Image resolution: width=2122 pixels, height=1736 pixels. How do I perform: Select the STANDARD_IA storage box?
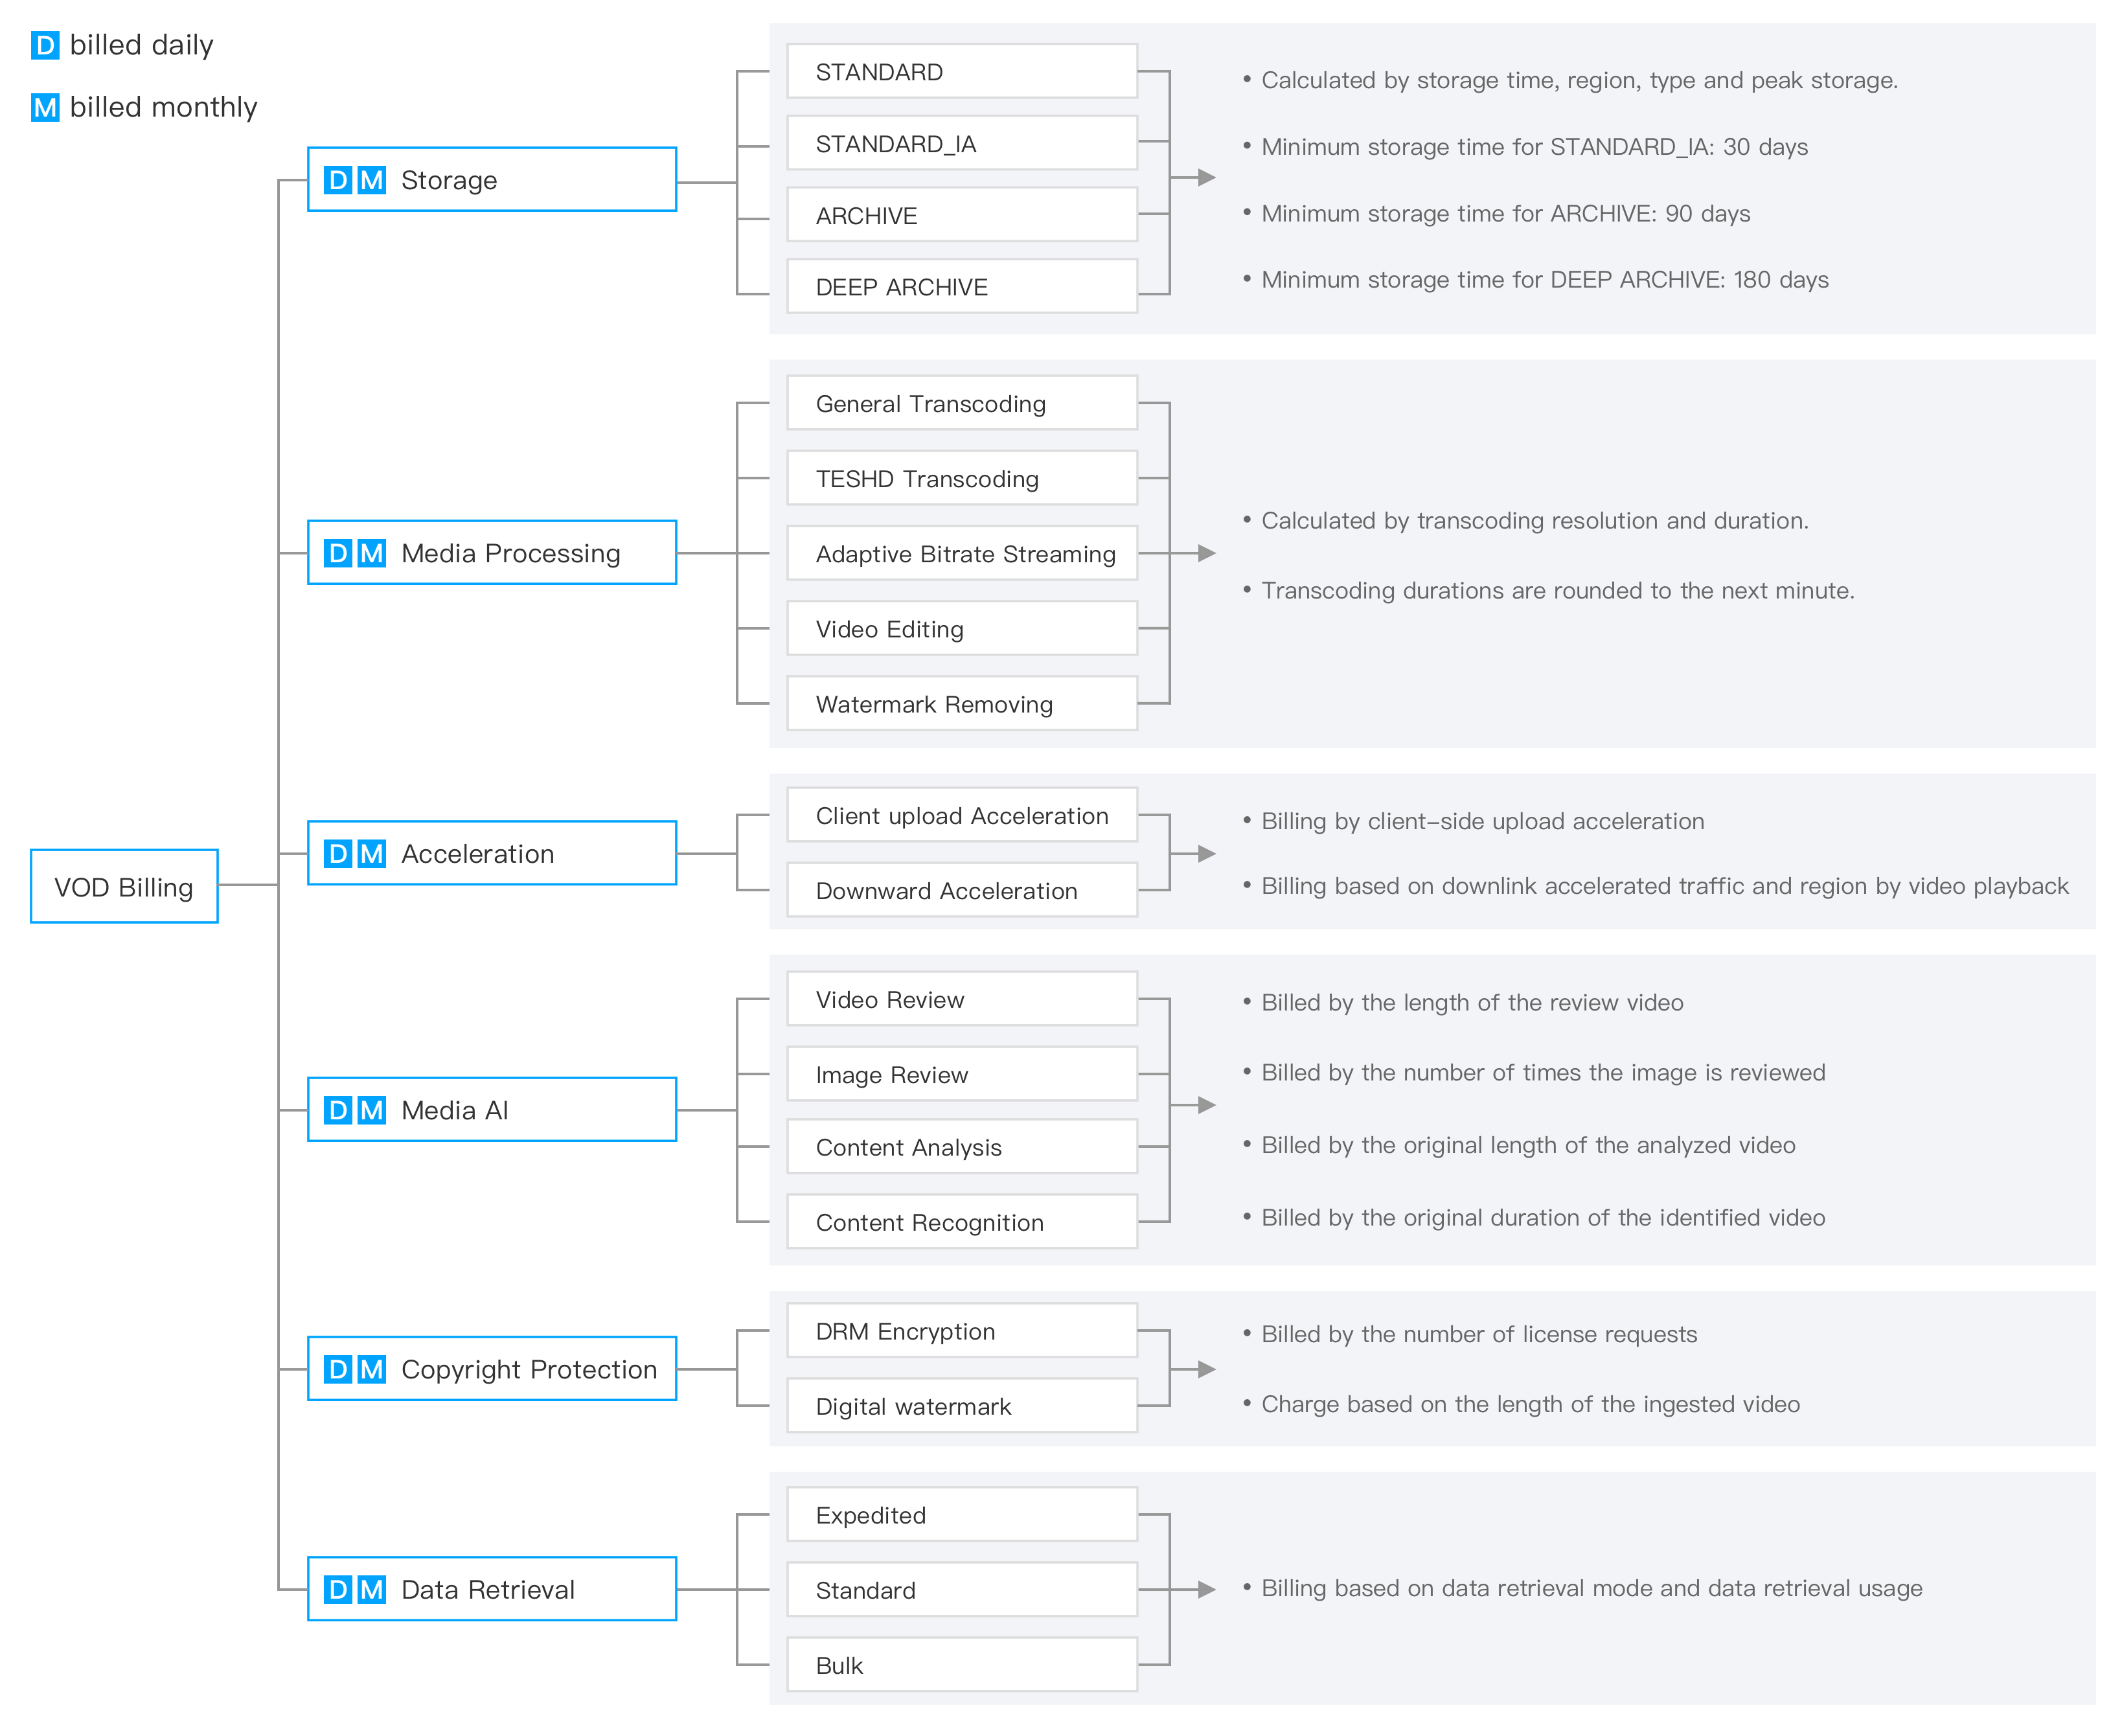click(961, 144)
